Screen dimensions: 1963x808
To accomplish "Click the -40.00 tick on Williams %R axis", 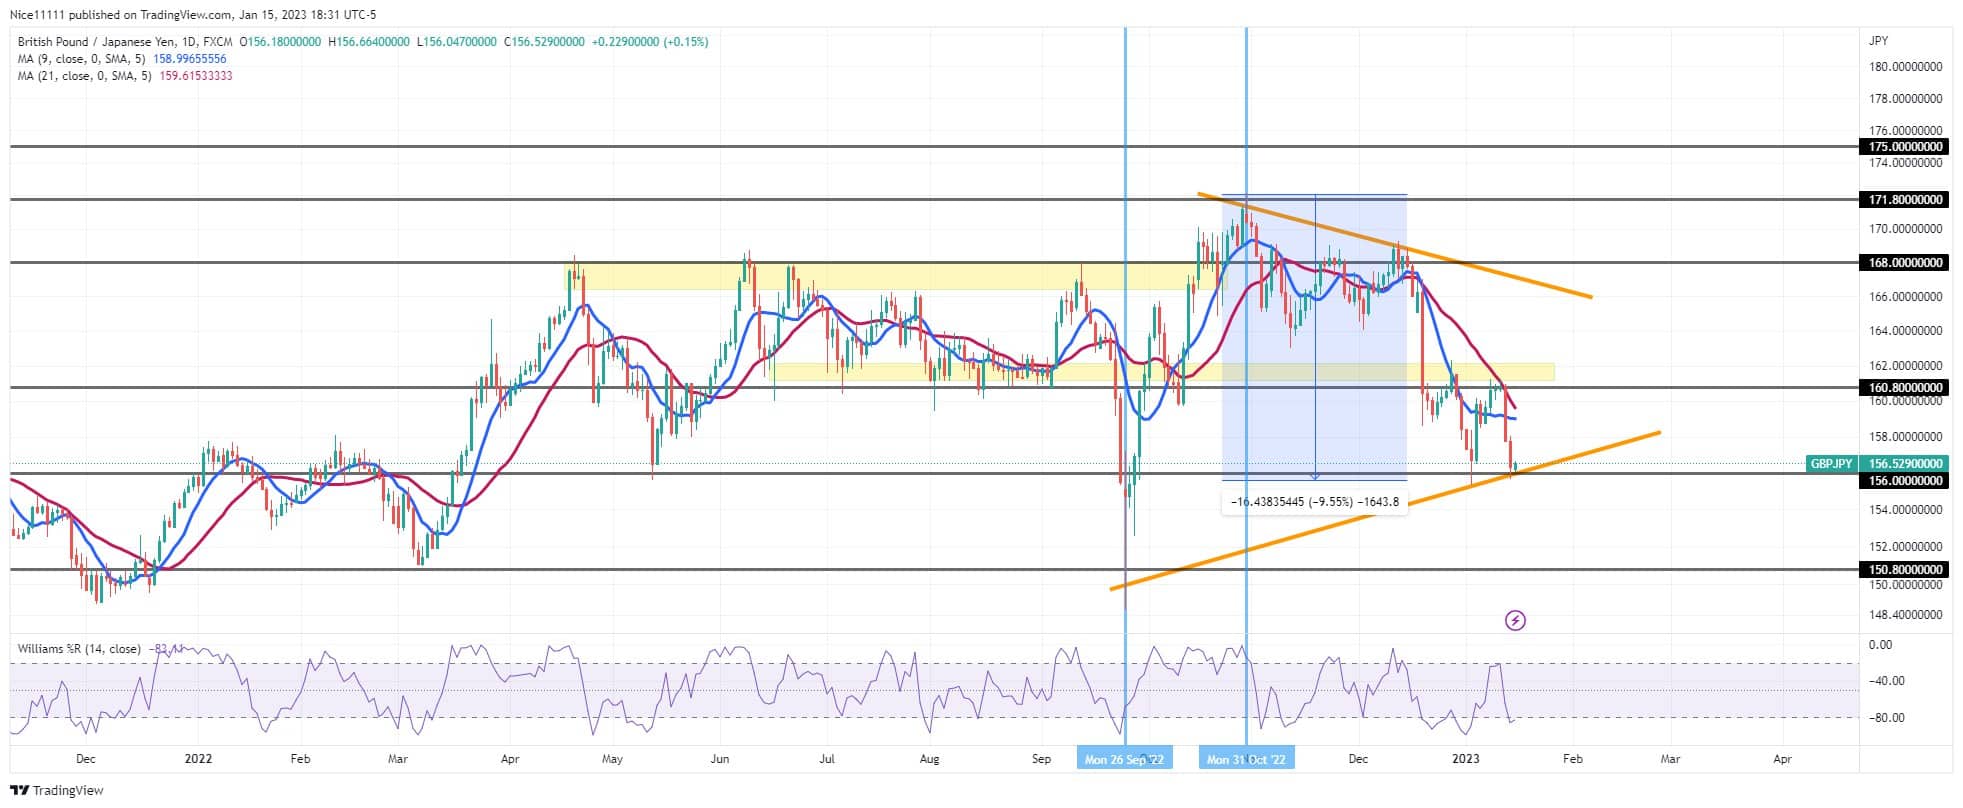I will (1886, 681).
